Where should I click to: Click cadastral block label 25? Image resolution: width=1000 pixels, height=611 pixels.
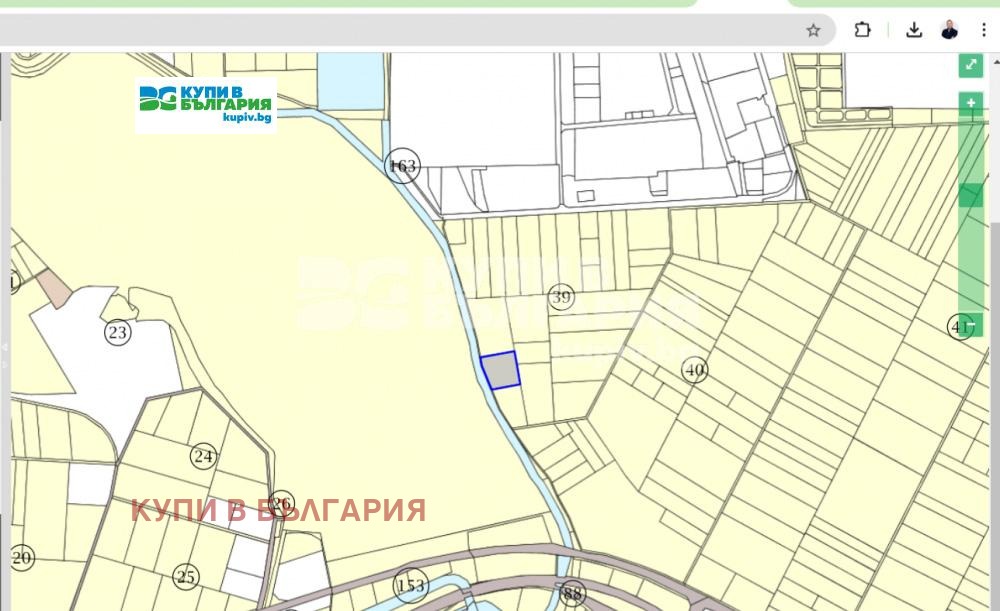click(185, 576)
